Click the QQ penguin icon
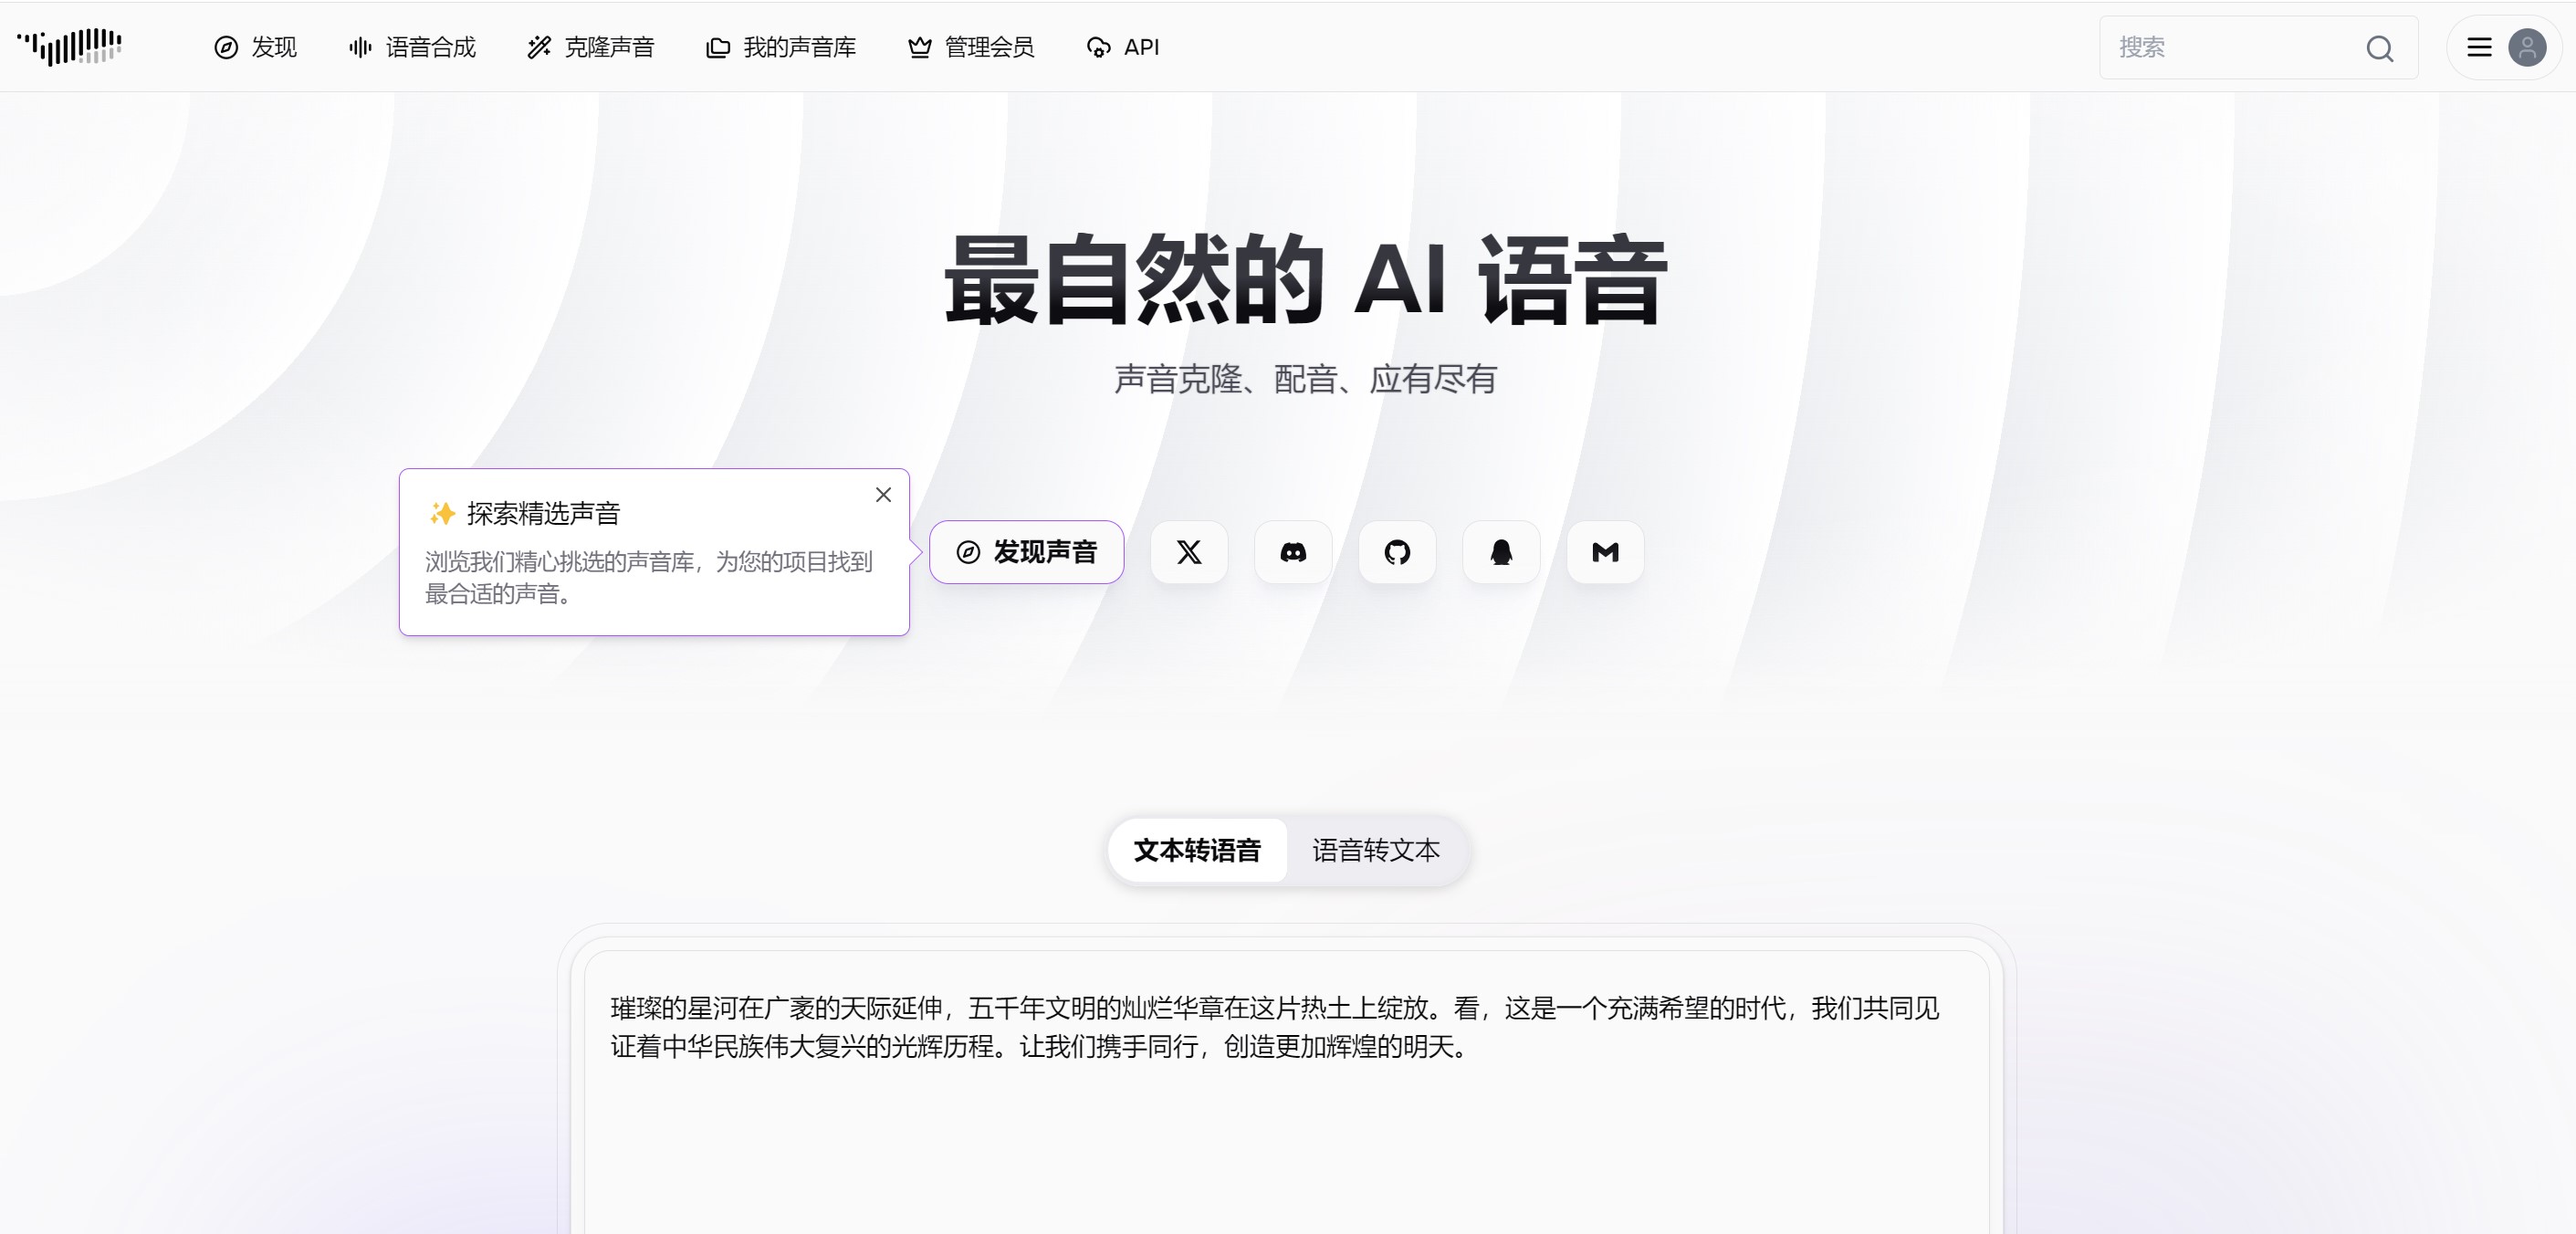This screenshot has height=1234, width=2576. (x=1501, y=552)
